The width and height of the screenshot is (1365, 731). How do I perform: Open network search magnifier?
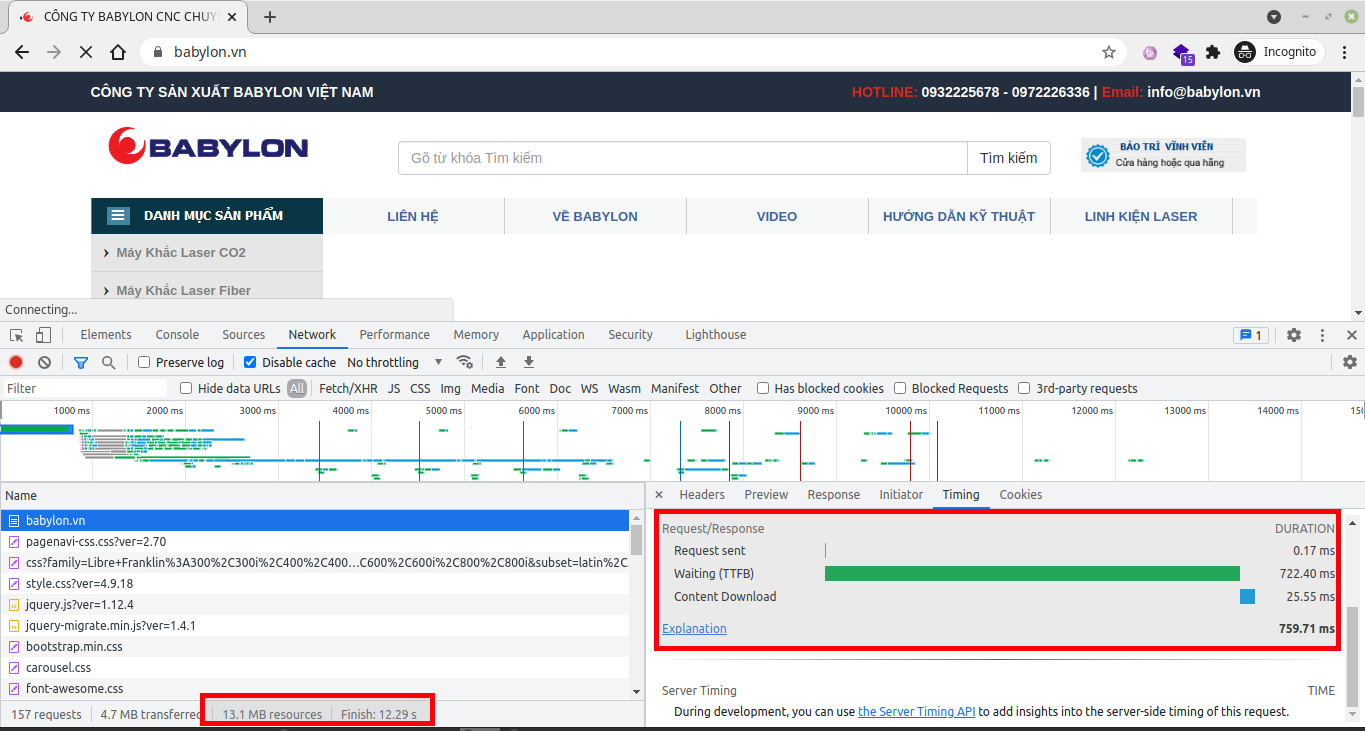[x=108, y=362]
